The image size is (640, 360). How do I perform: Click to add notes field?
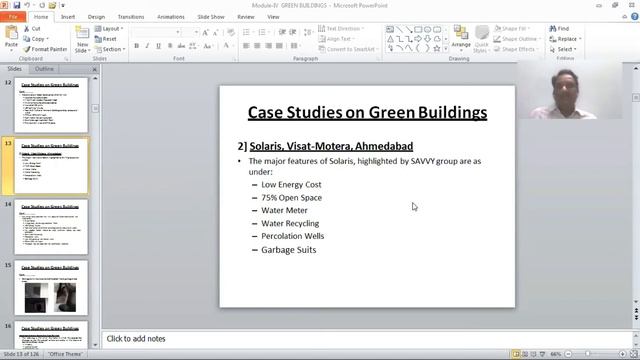[366, 339]
